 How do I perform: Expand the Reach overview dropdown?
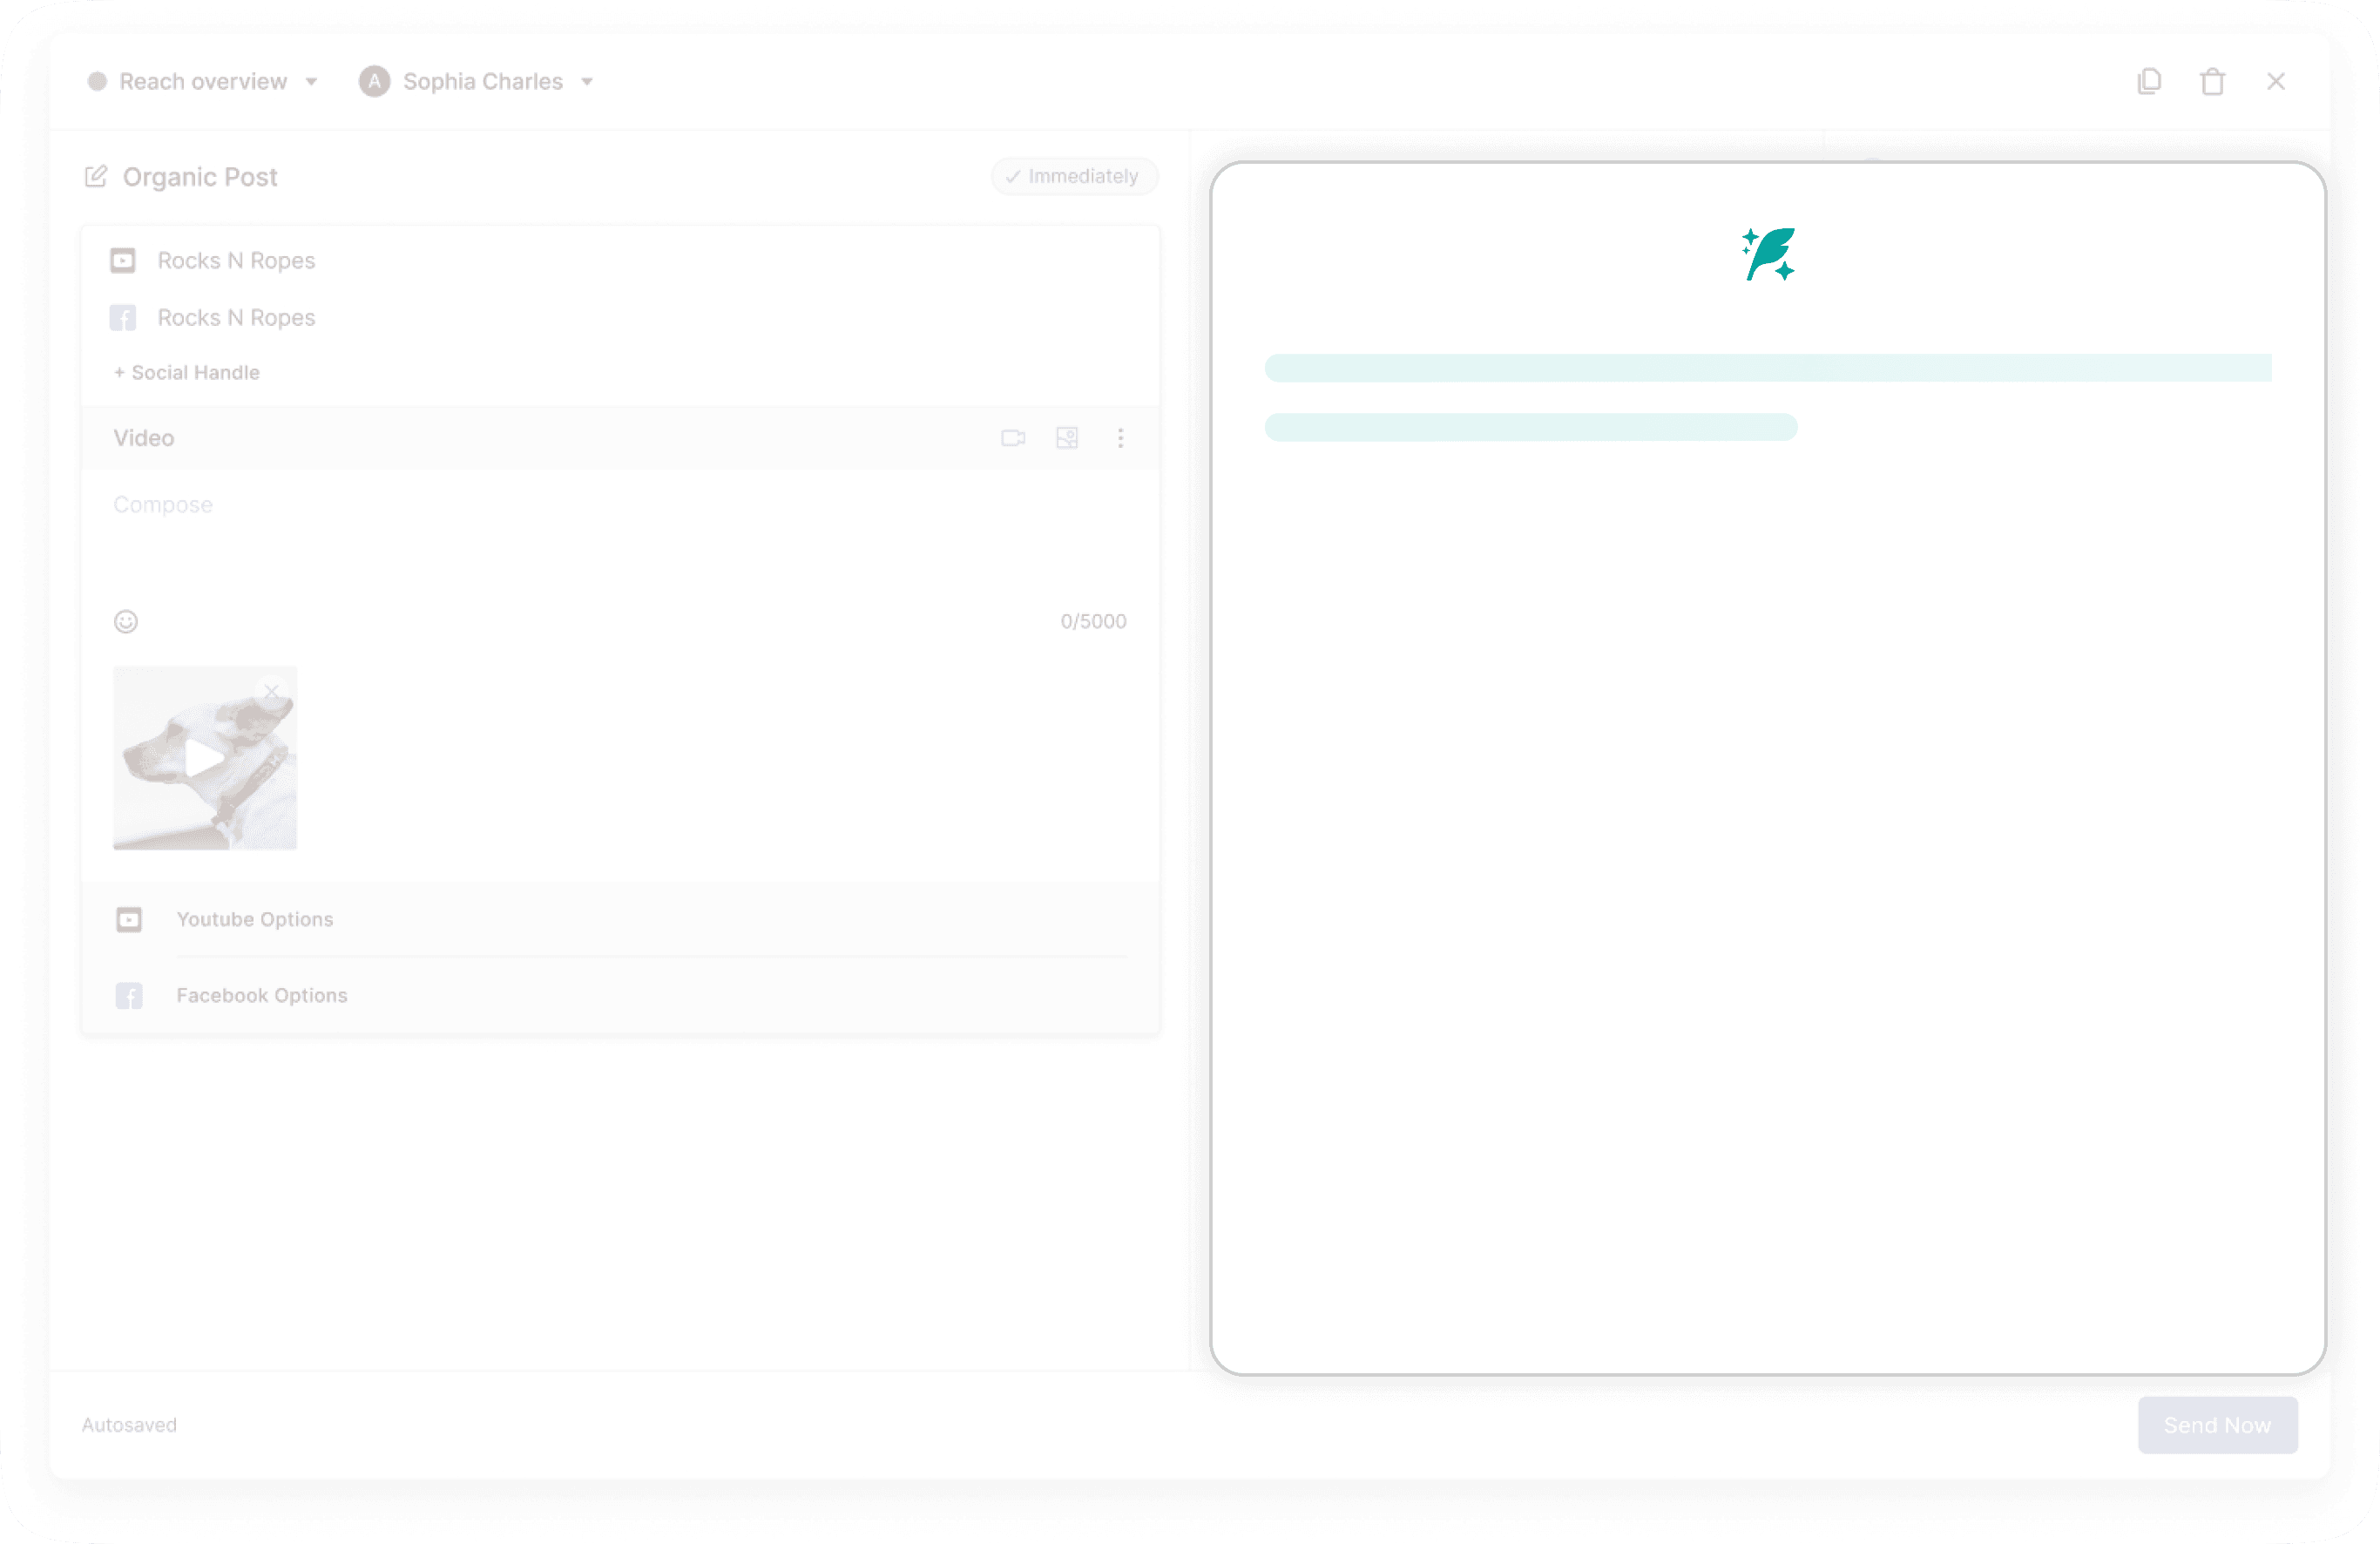pyautogui.click(x=203, y=82)
